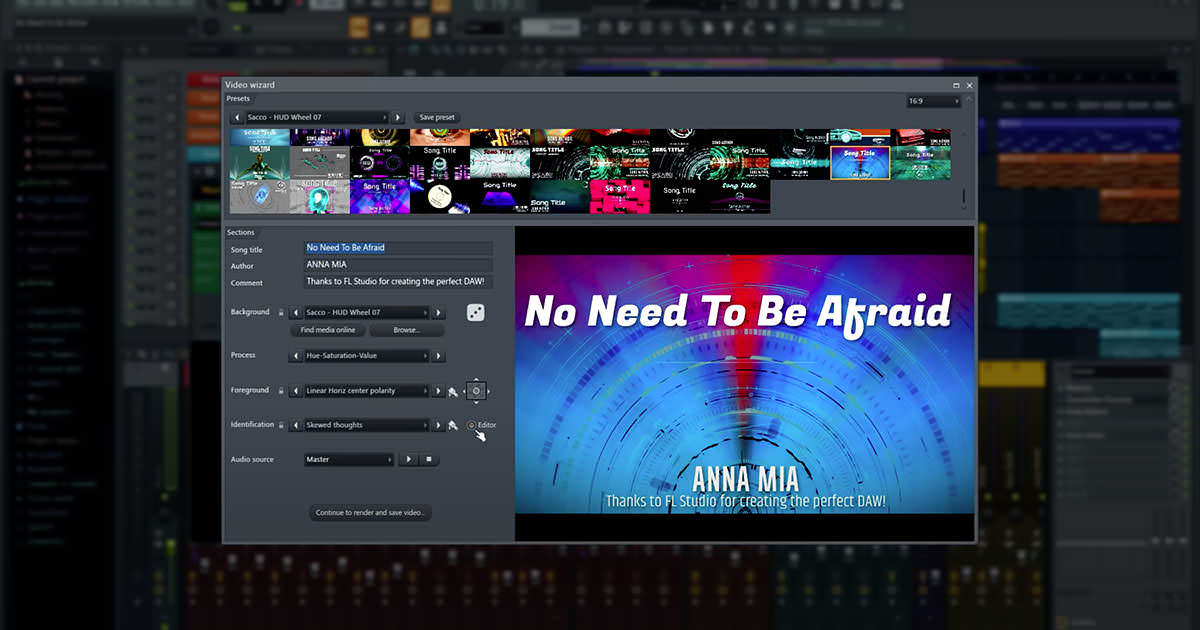Select the Editor radio option

click(x=471, y=425)
